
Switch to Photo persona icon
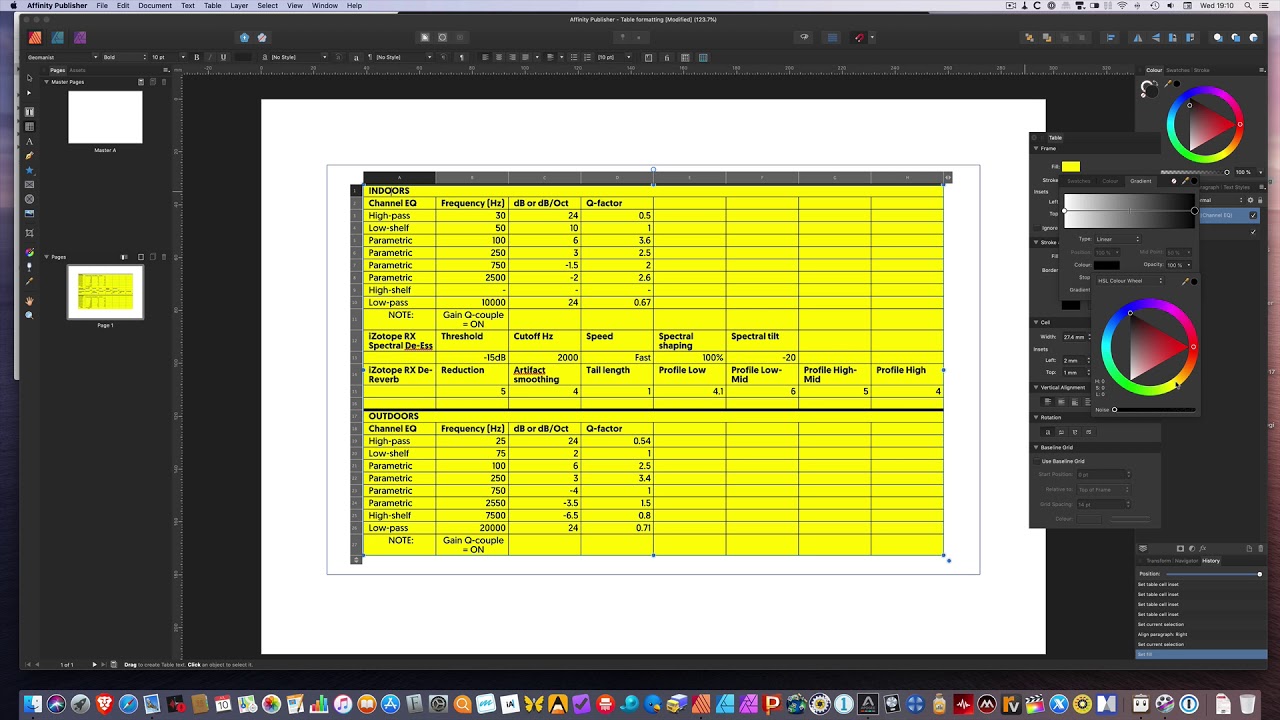(x=81, y=38)
